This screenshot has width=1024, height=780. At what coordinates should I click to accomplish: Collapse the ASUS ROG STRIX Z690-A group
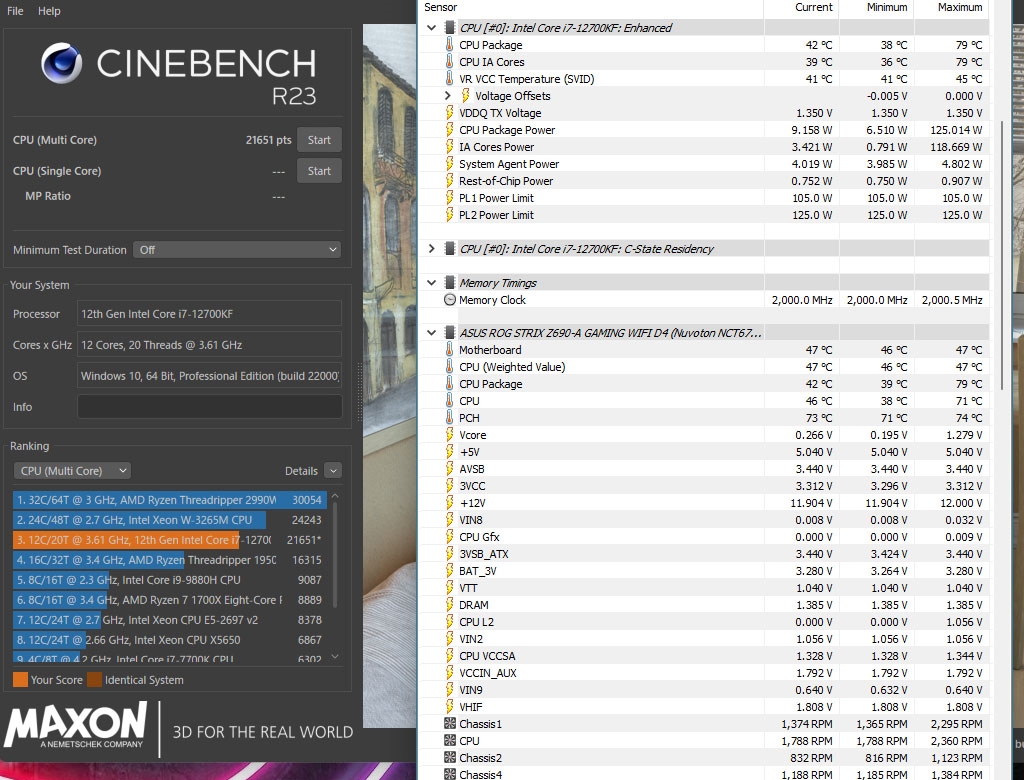pyautogui.click(x=431, y=333)
